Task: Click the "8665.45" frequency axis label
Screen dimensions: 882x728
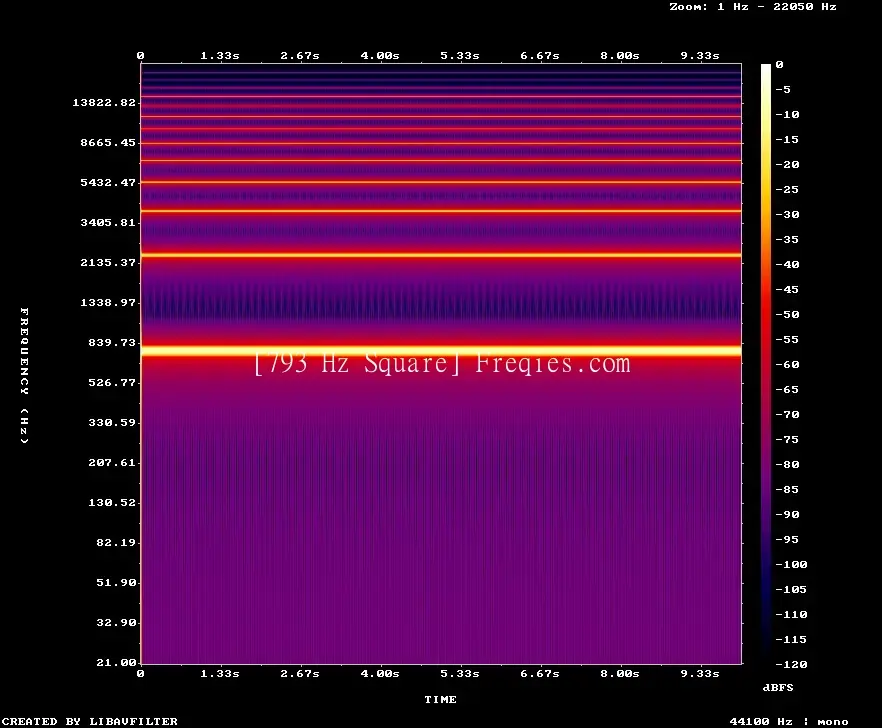Action: [x=108, y=142]
